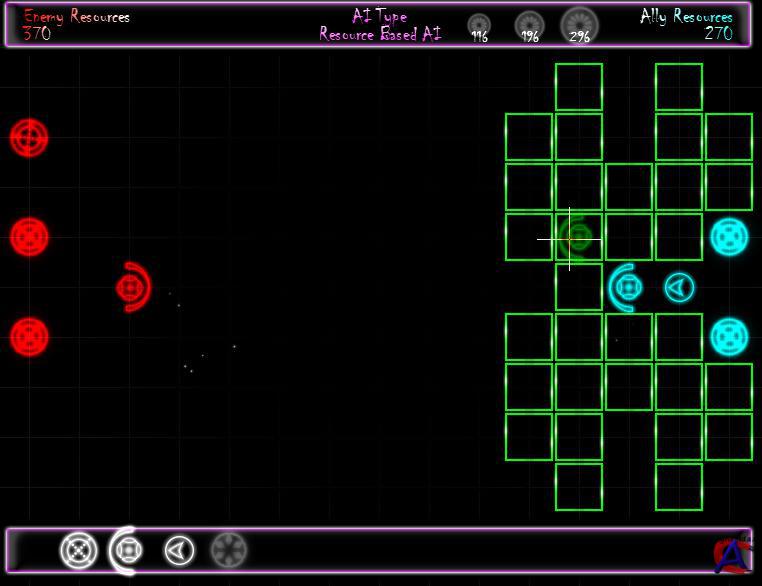The image size is (762, 586).
Task: Target the topmost red enemy turret
Action: coord(29,137)
